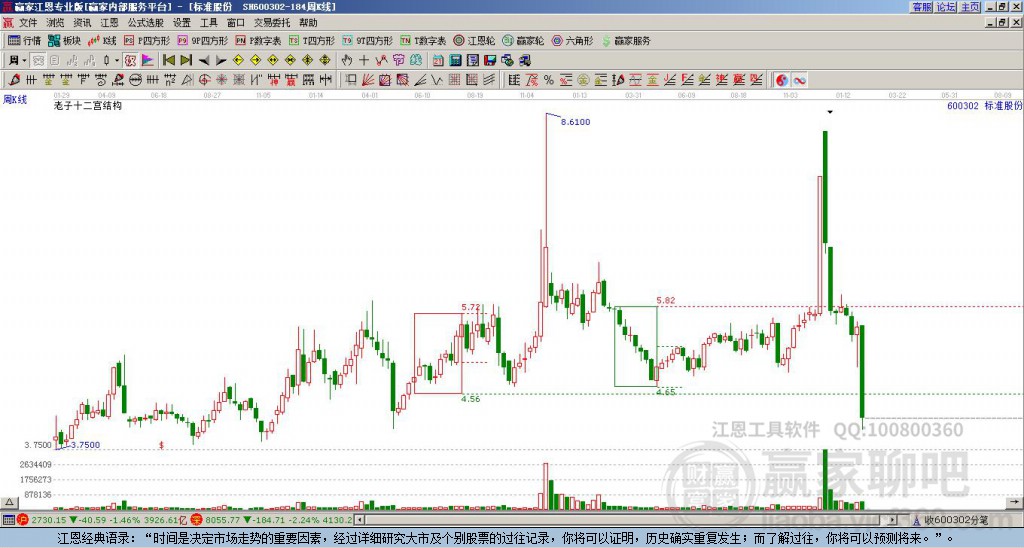1024x548 pixels.
Task: Open the P四方形 tool
Action: [147, 40]
